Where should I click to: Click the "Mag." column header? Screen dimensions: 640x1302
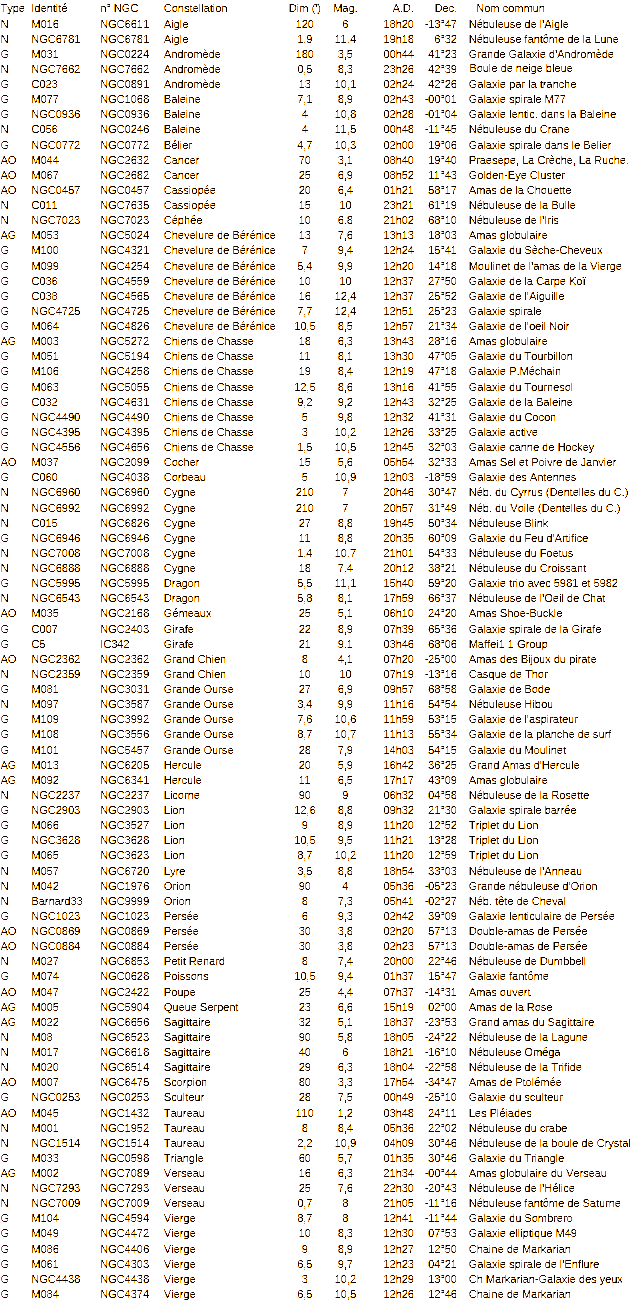pos(345,8)
